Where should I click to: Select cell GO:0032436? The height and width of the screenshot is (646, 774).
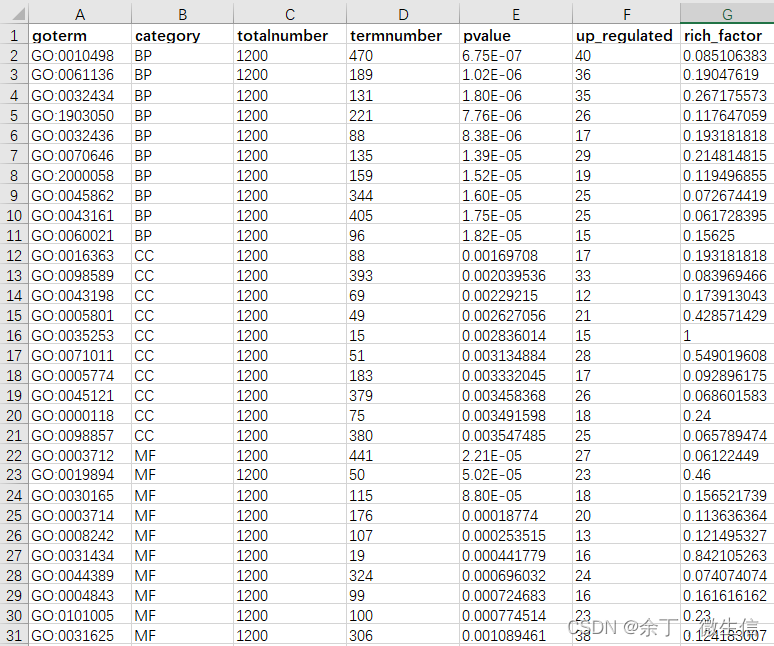click(x=80, y=135)
